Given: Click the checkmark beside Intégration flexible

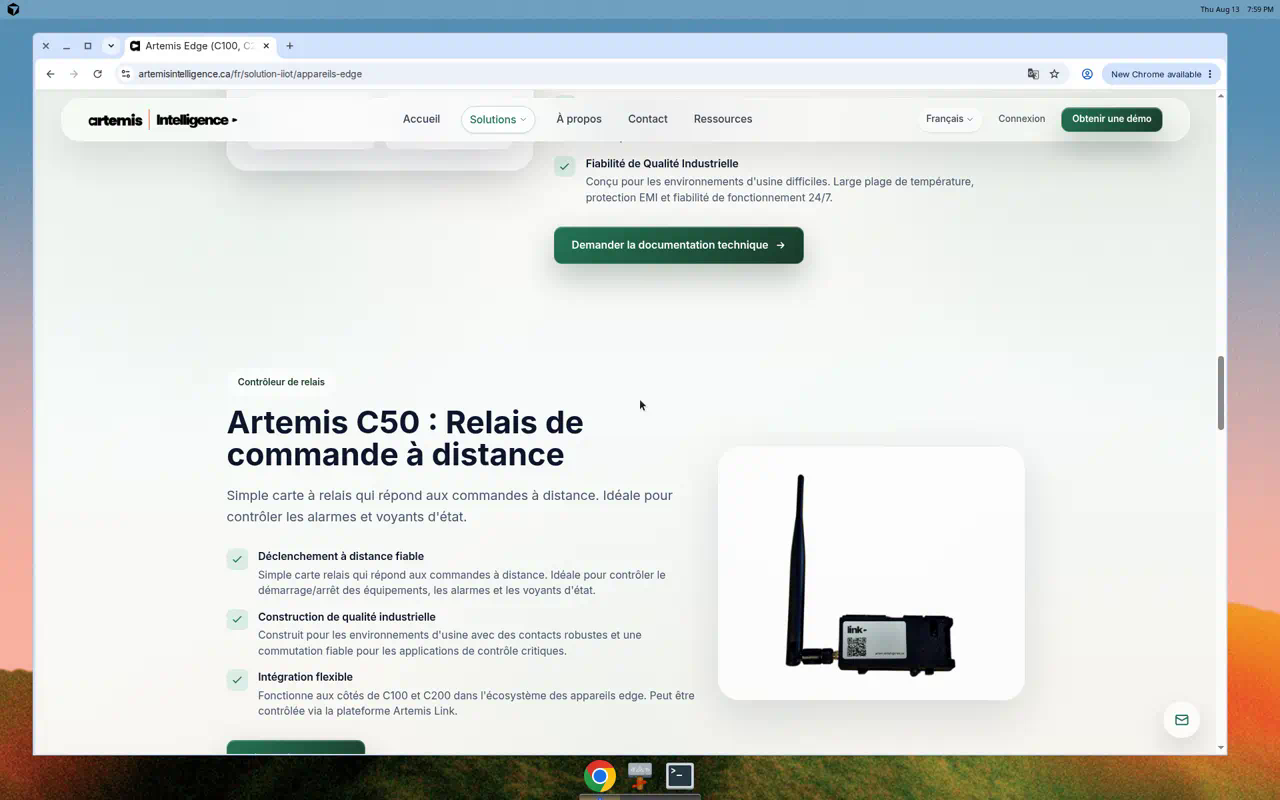Looking at the screenshot, I should 237,680.
